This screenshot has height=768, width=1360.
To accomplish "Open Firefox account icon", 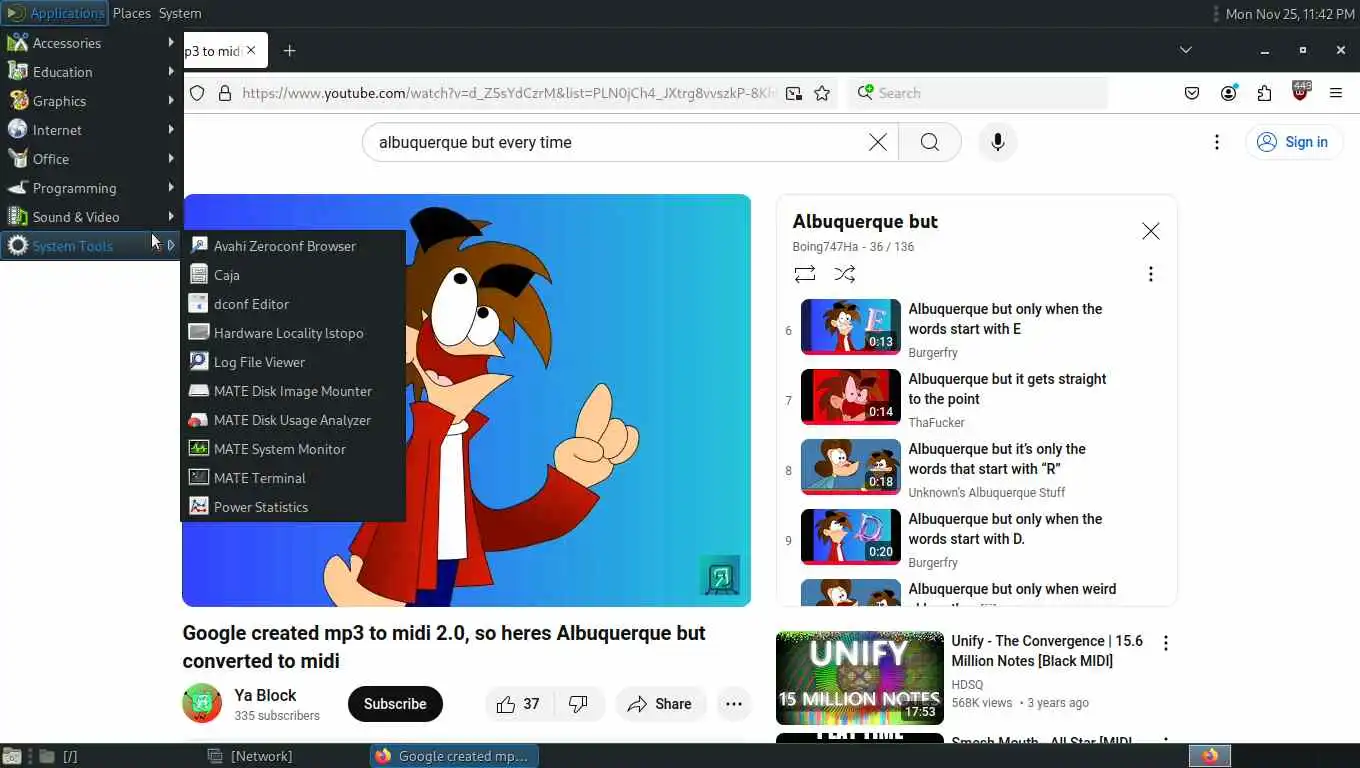I will pos(1229,93).
